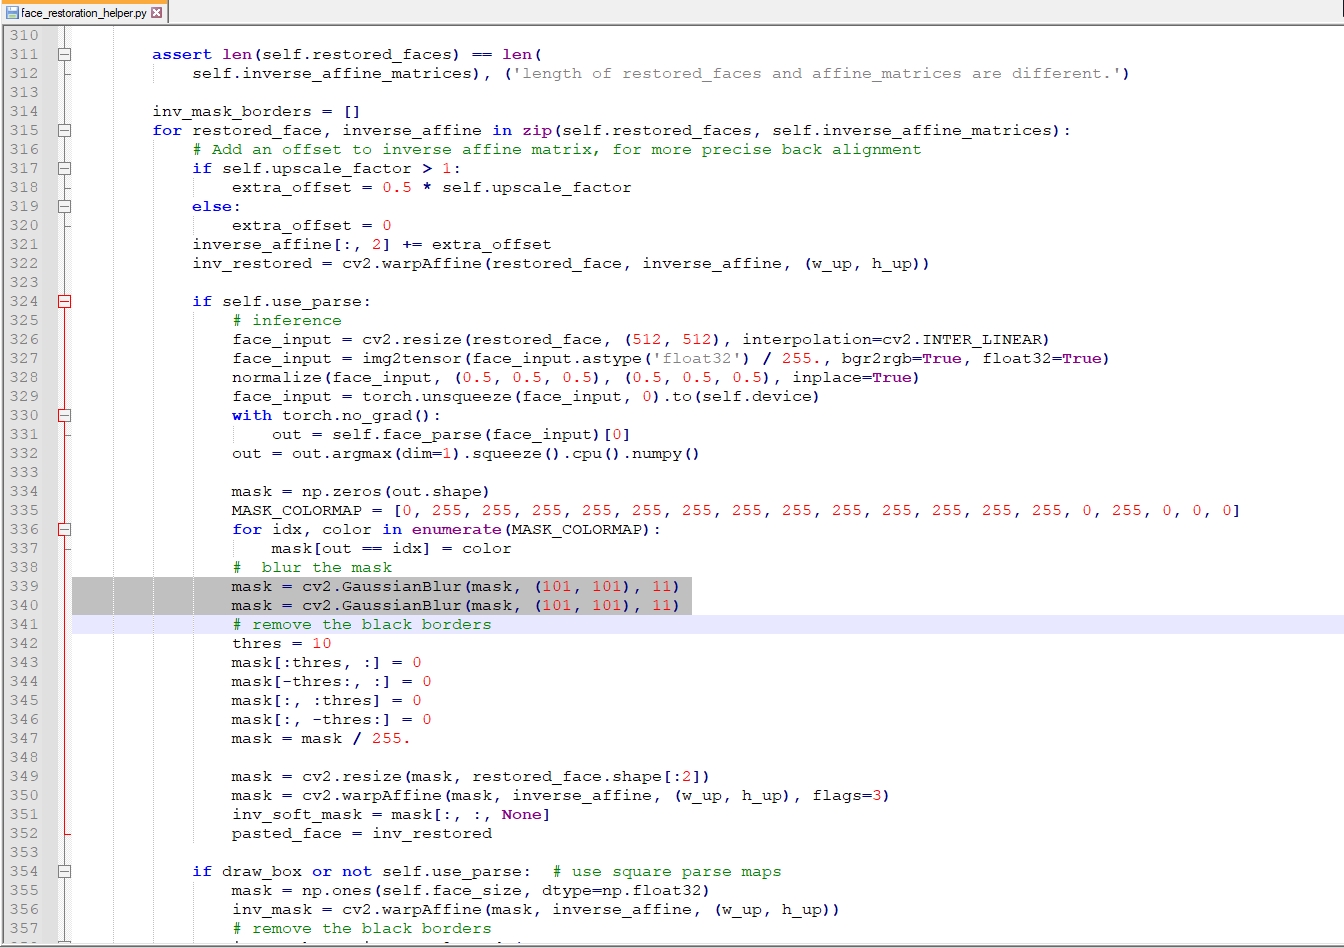
Task: Click line number 341 in the margin
Action: (24, 625)
